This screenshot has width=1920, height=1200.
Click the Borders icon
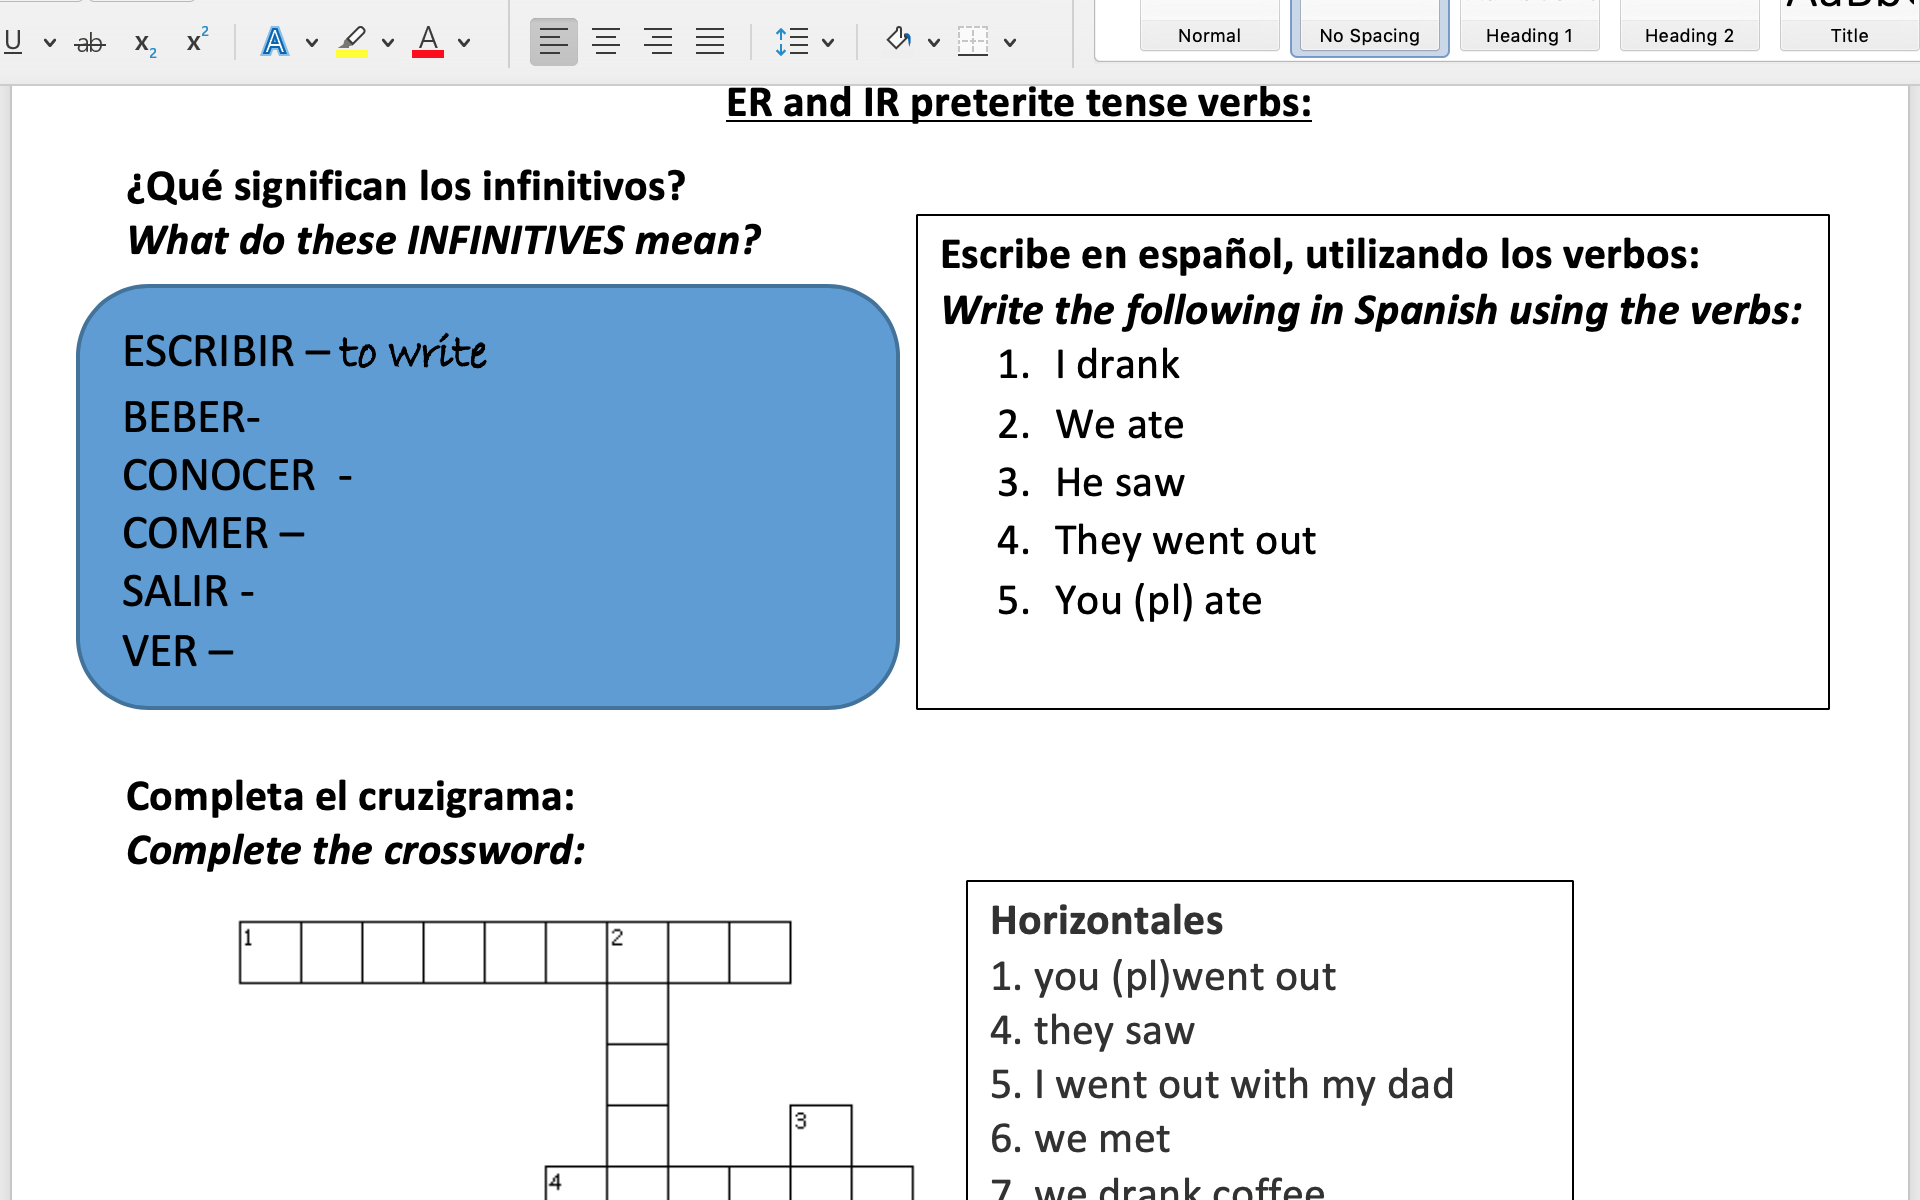(973, 42)
